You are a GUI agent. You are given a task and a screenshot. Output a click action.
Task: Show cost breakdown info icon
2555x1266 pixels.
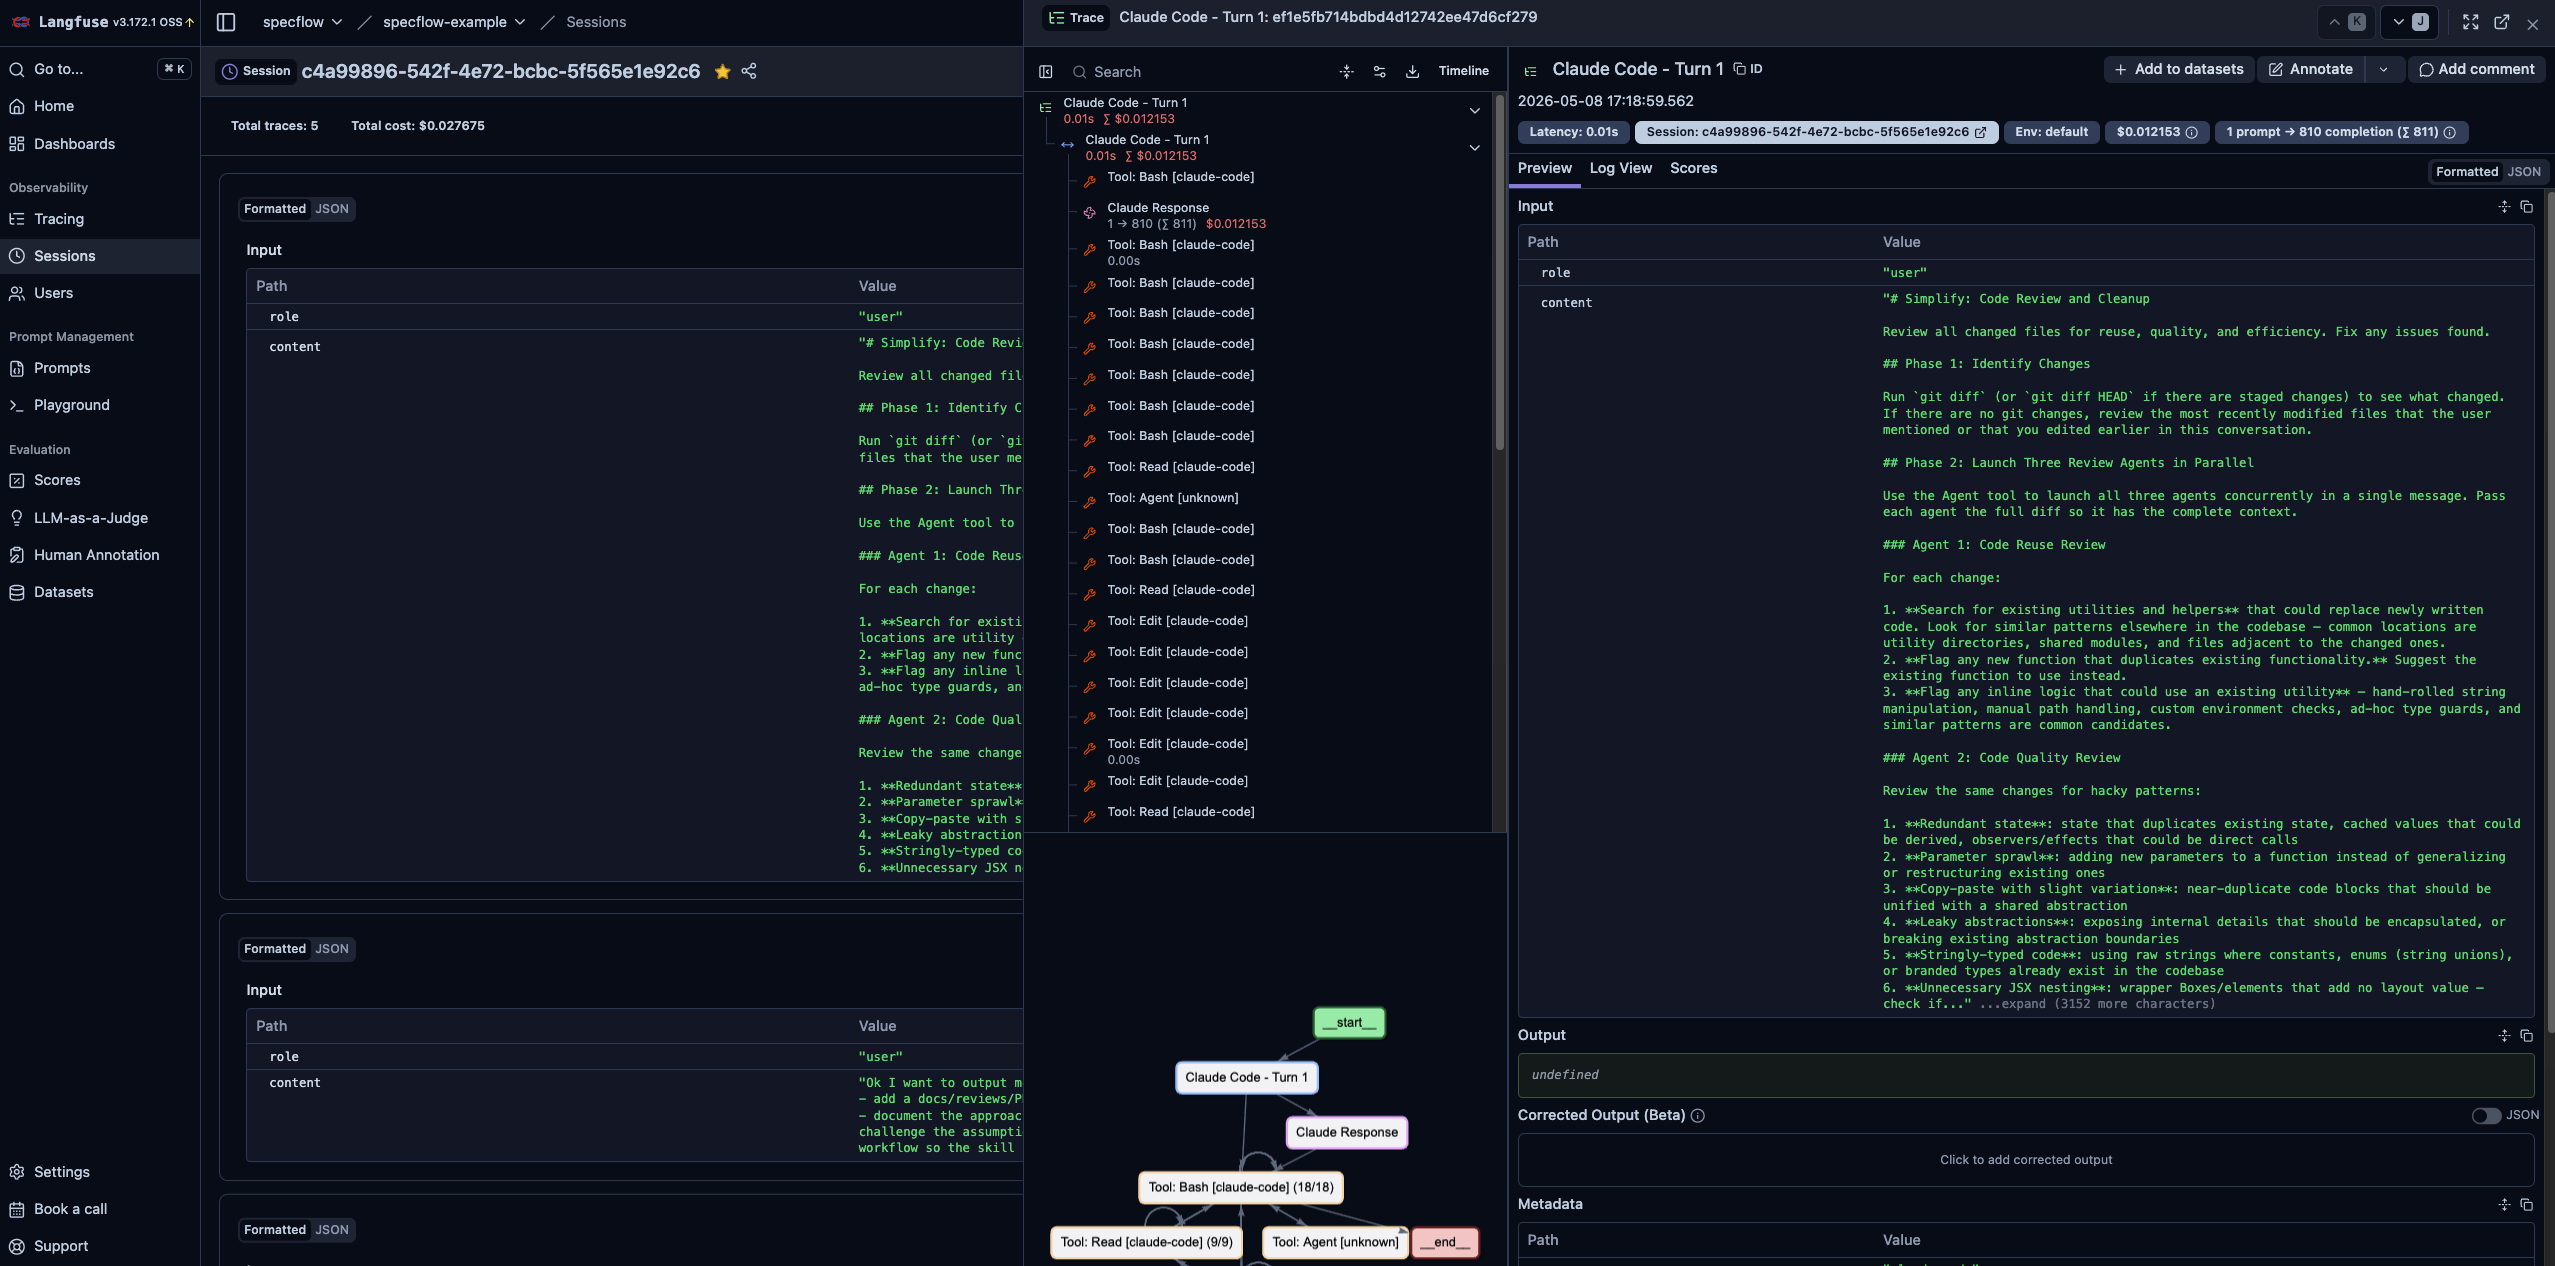click(x=2191, y=132)
